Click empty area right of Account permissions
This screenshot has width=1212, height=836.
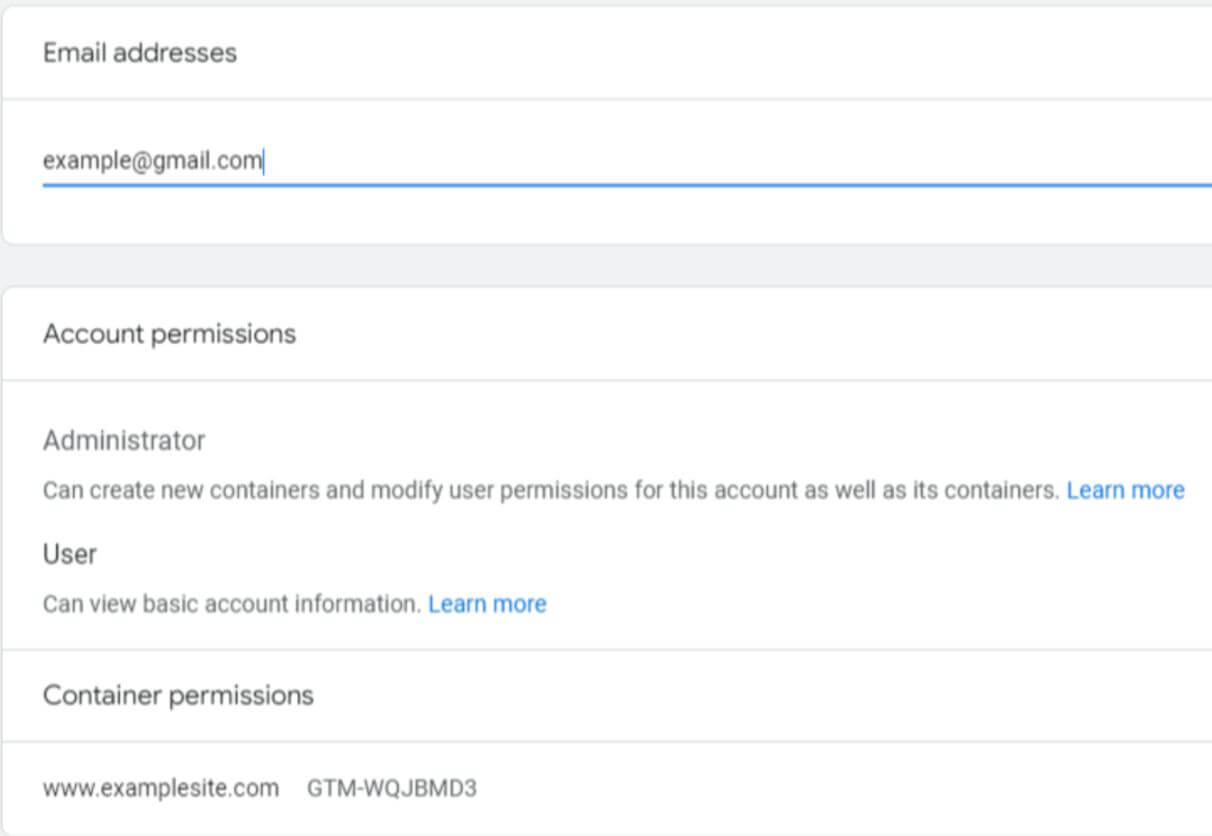pyautogui.click(x=750, y=333)
